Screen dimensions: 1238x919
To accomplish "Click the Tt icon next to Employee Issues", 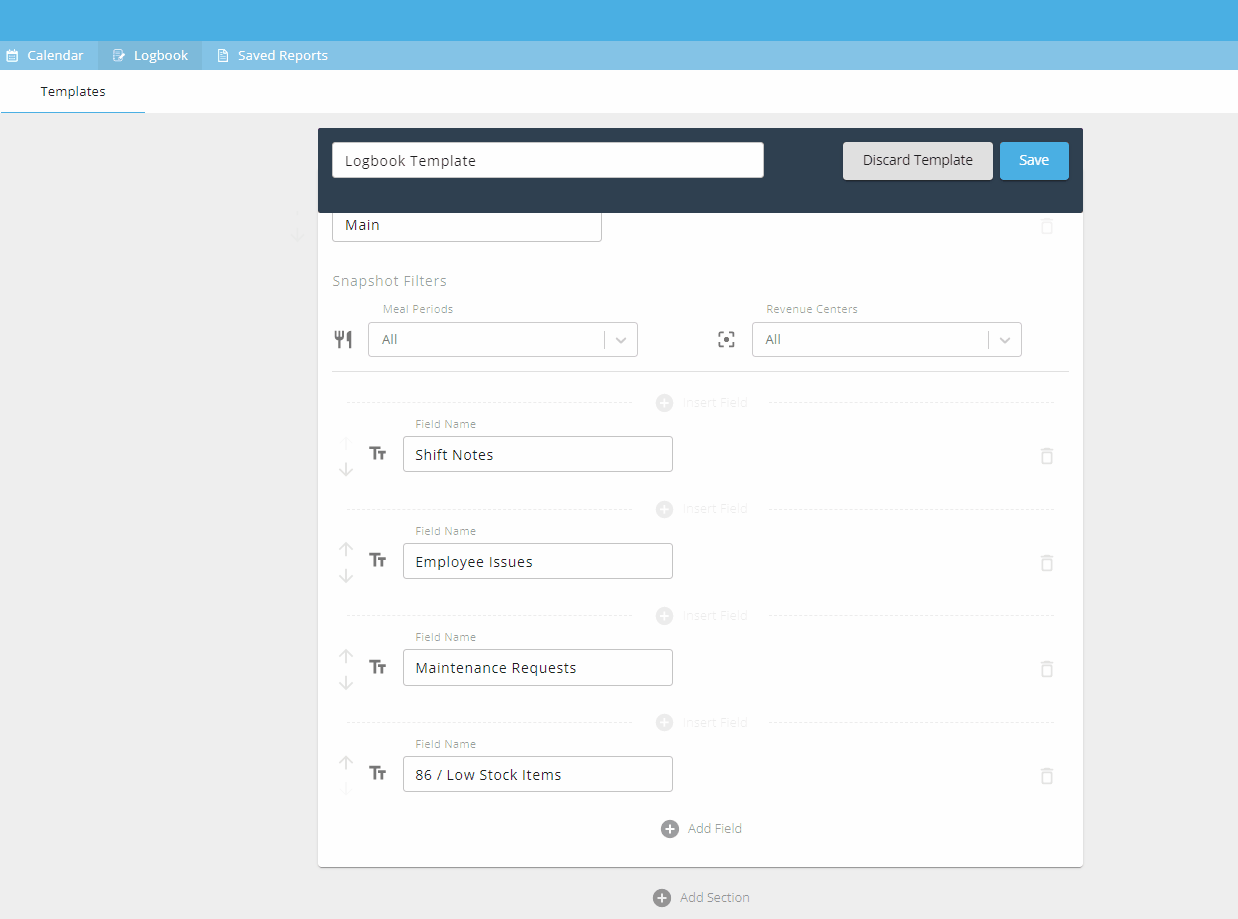I will [377, 560].
